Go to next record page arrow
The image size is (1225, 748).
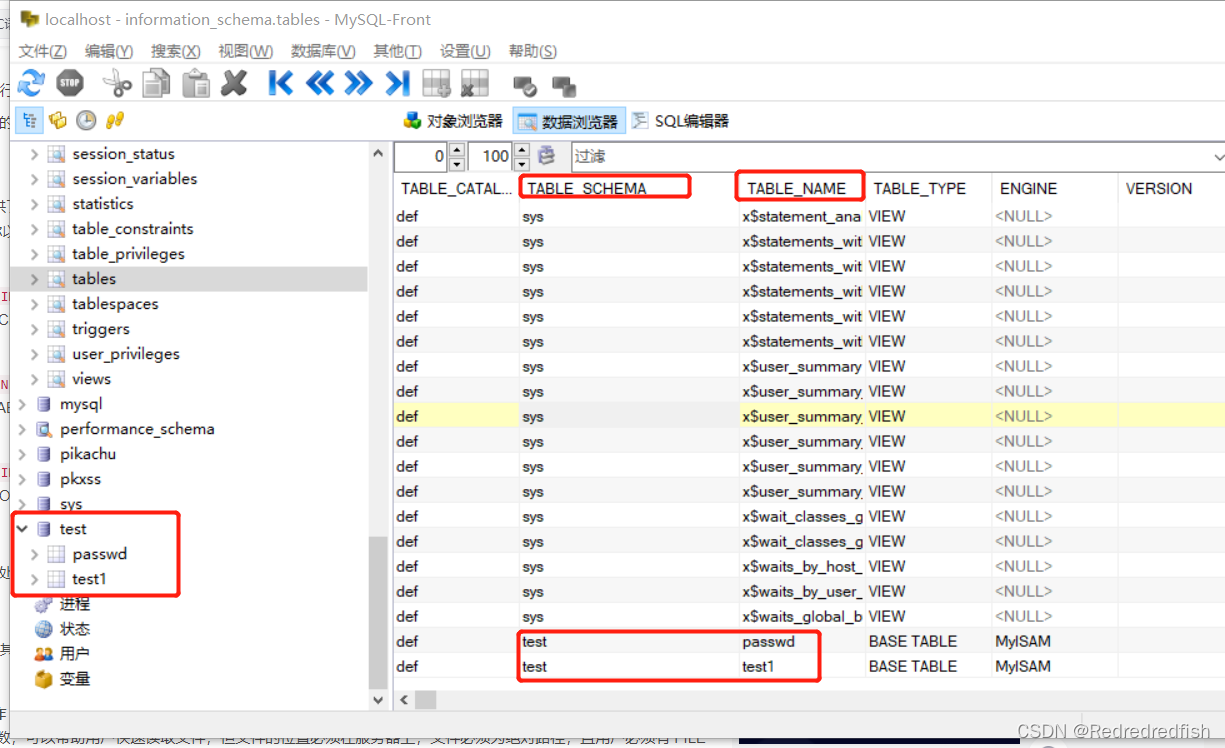(x=358, y=83)
